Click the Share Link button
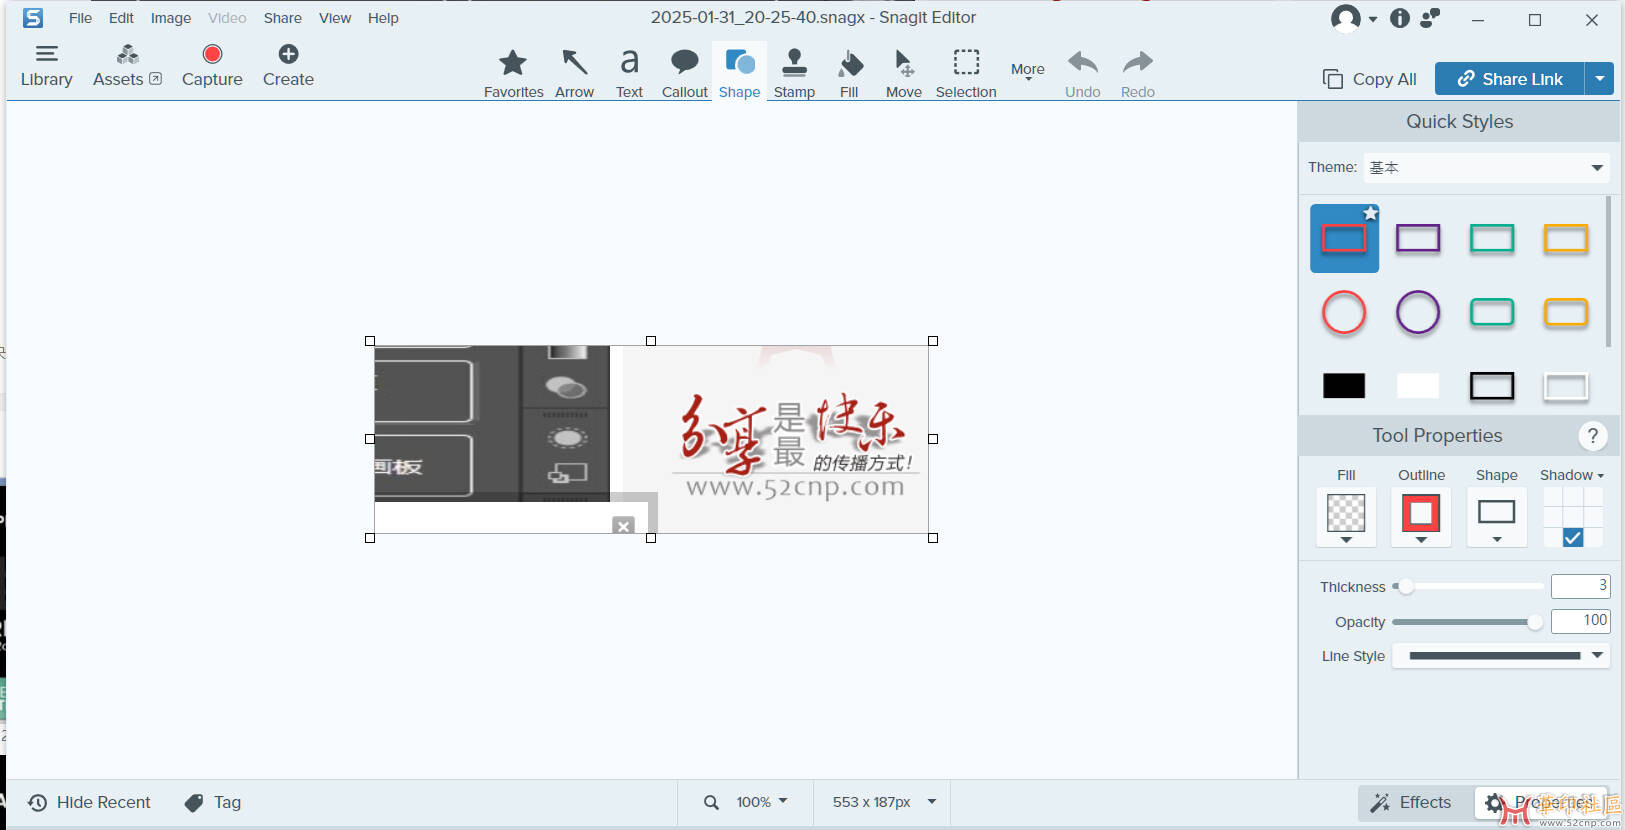Image resolution: width=1625 pixels, height=830 pixels. [1509, 79]
